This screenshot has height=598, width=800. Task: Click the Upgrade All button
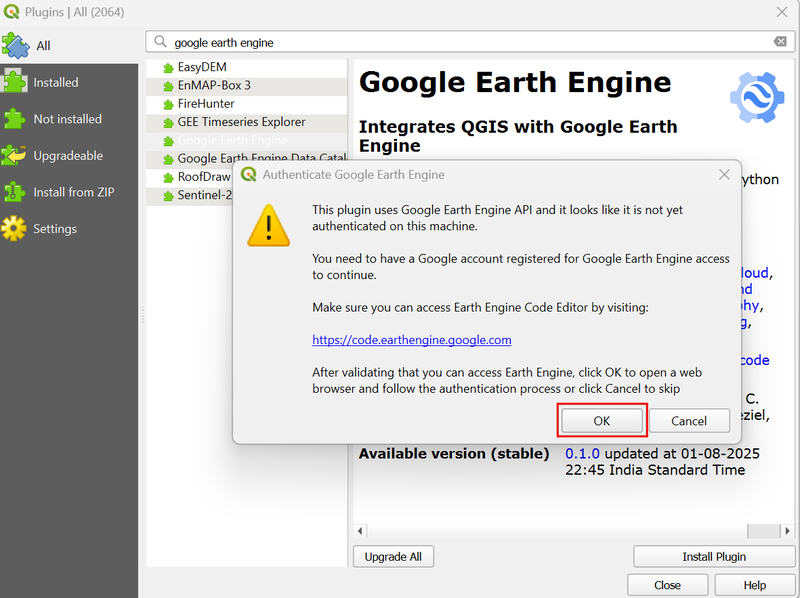[x=393, y=557]
